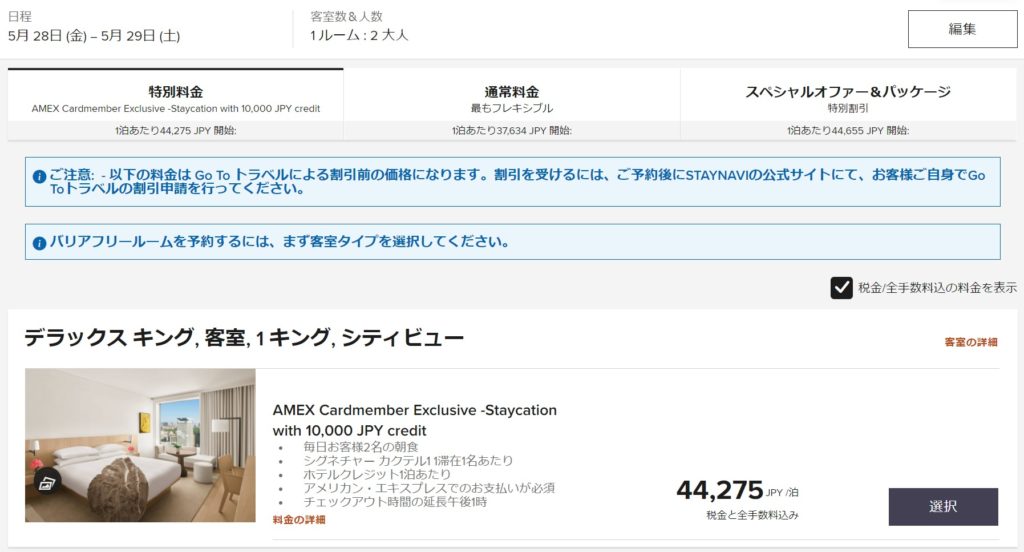Viewport: 1024px width, 552px height.
Task: Open the photo gallery icon on room image
Action: [47, 483]
